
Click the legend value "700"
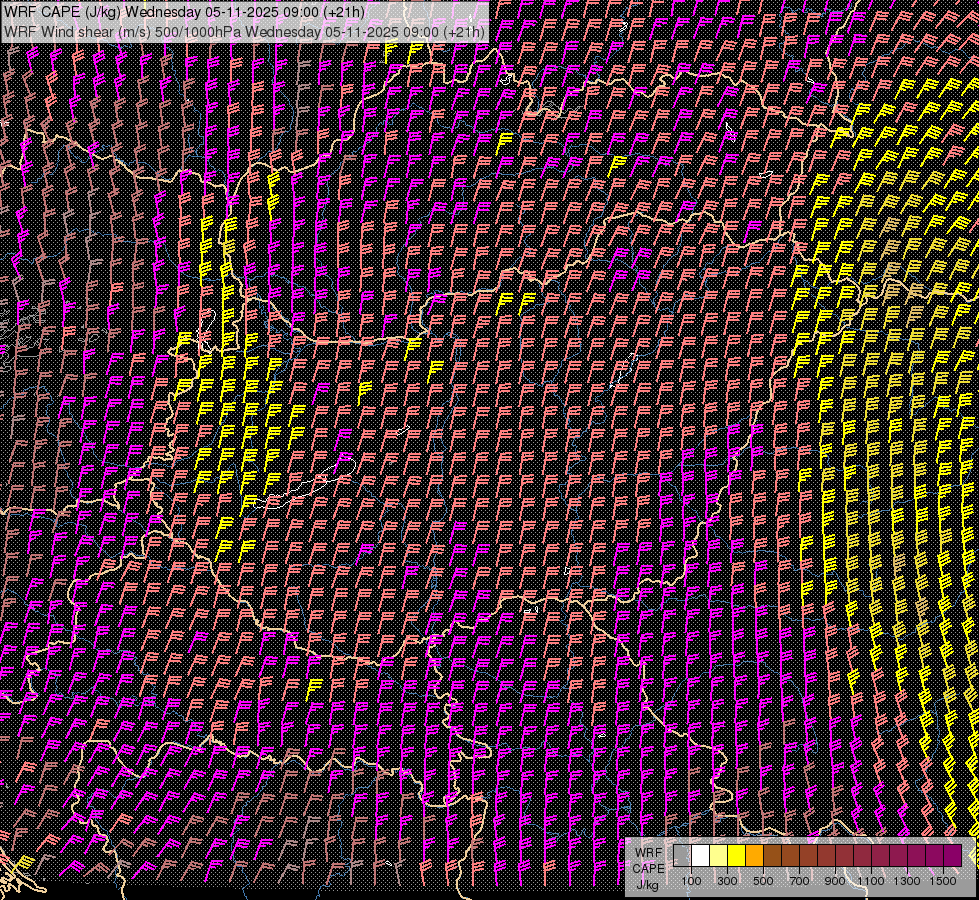(x=799, y=881)
